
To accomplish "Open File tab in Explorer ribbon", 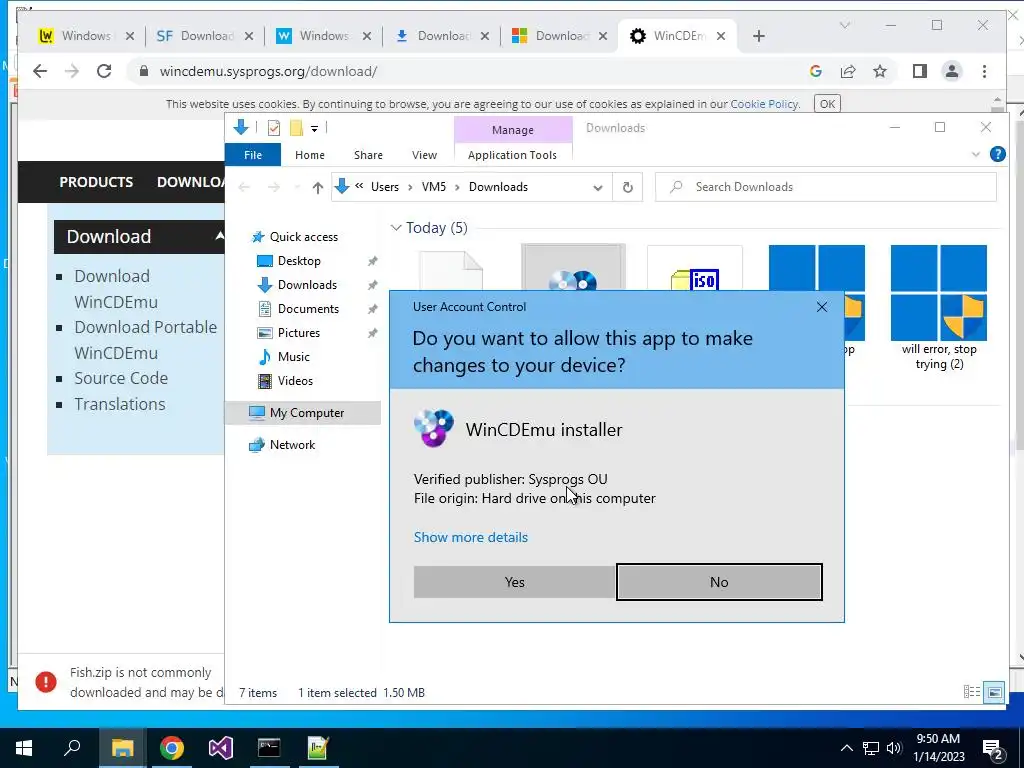I will (x=253, y=155).
